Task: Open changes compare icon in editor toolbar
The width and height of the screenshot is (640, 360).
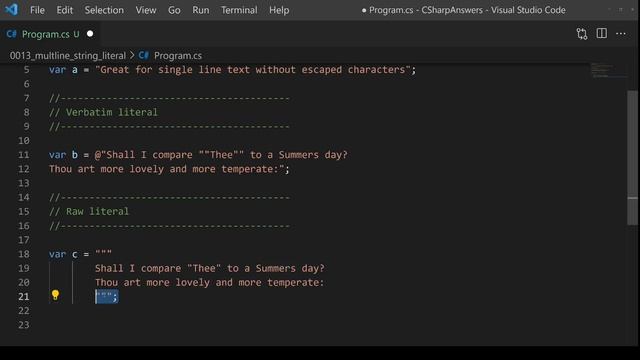Action: pos(582,34)
